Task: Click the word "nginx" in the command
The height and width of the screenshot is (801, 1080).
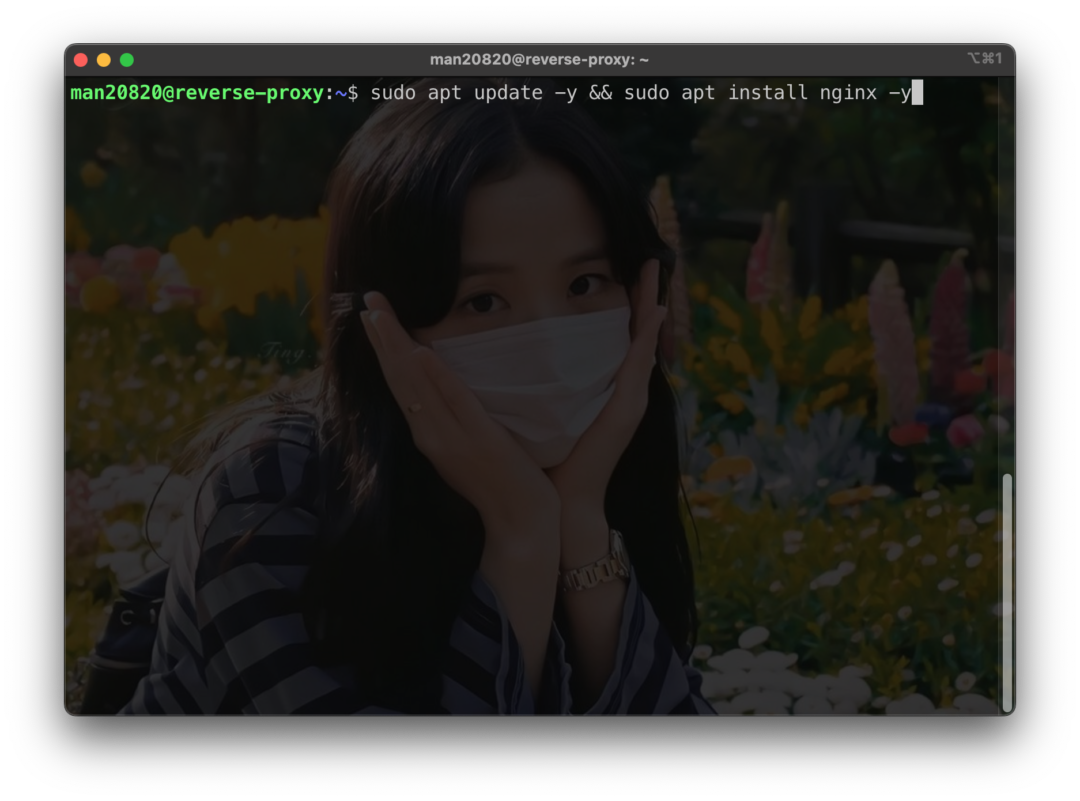Action: (x=848, y=92)
